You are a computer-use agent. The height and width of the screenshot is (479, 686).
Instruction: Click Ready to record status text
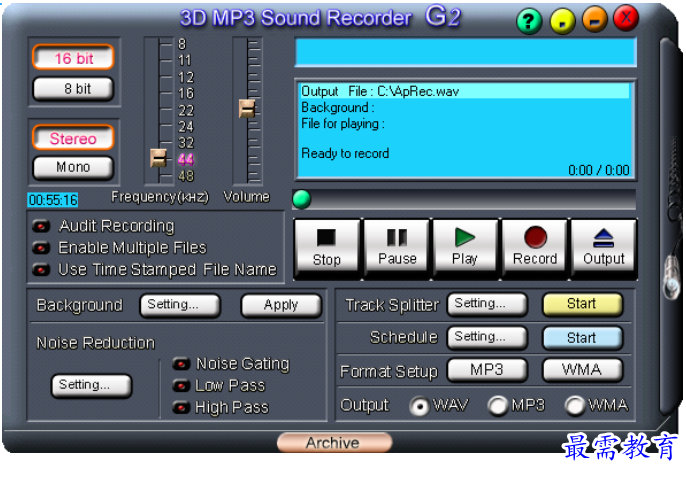[x=345, y=154]
